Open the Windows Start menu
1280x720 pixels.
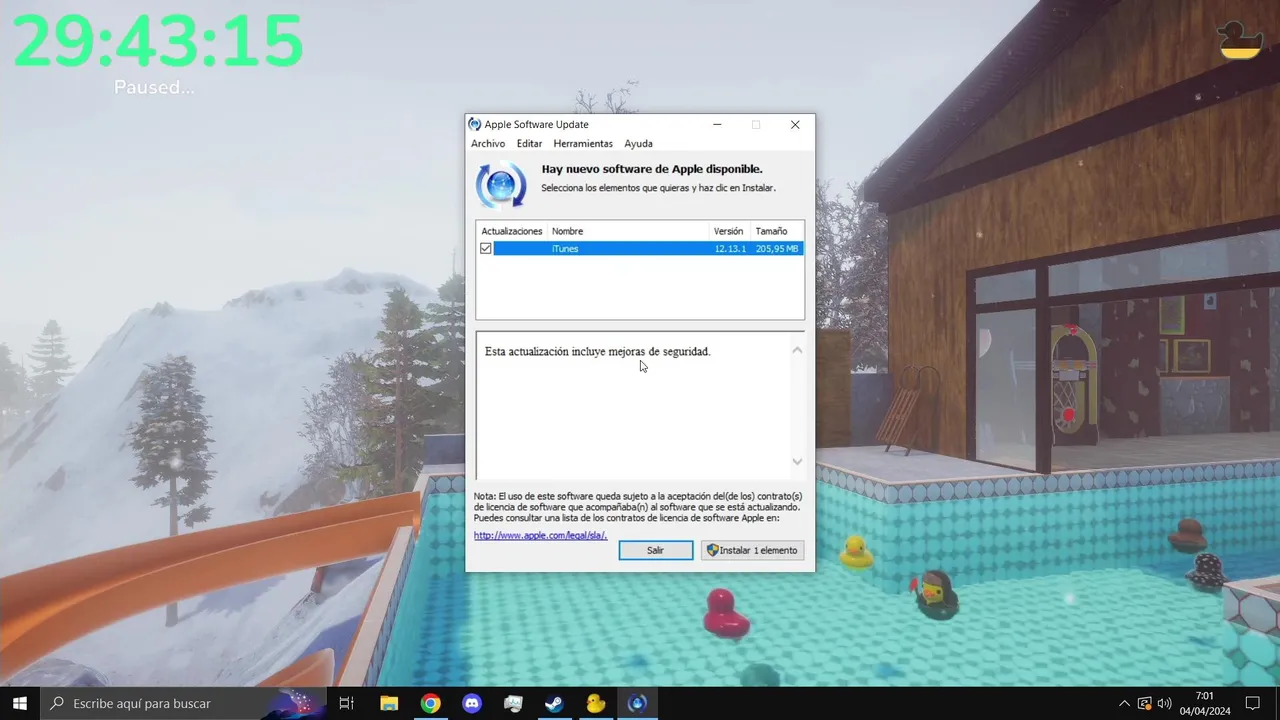click(x=20, y=703)
